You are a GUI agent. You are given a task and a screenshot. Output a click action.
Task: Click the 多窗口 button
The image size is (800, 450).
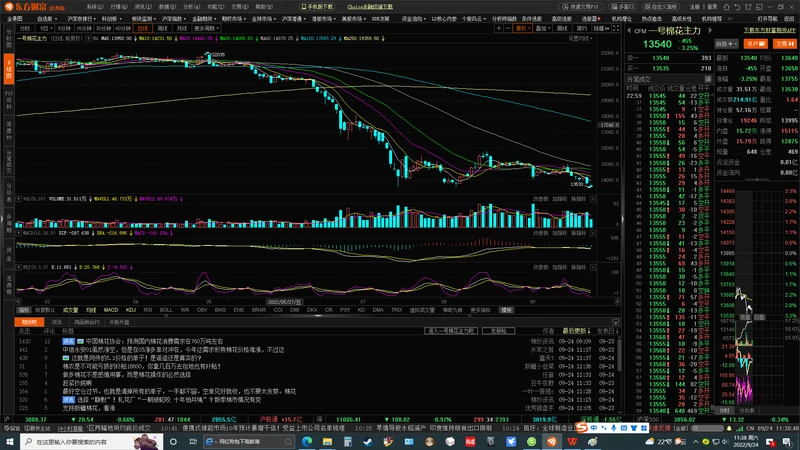(622, 7)
